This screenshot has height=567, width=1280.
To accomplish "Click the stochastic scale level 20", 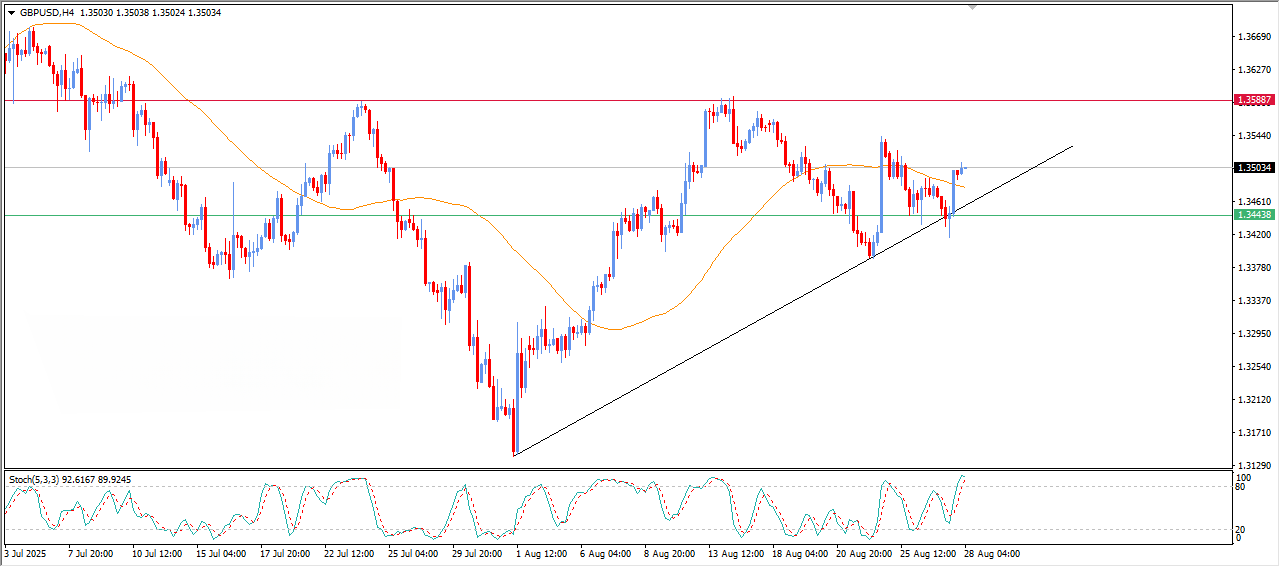I will [1242, 529].
